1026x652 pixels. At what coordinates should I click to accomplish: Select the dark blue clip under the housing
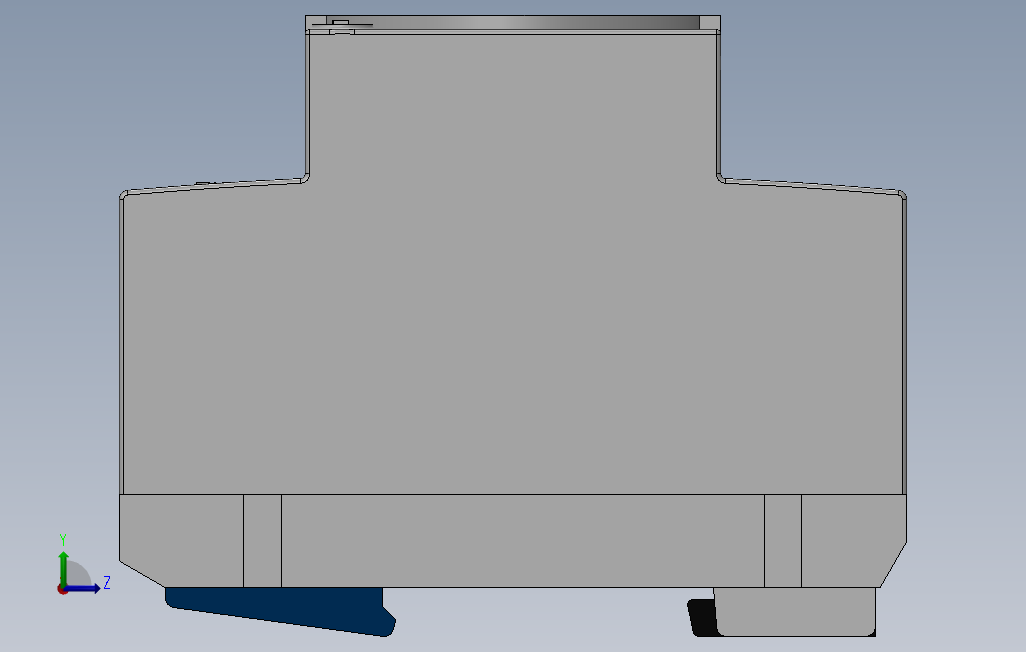click(x=280, y=610)
